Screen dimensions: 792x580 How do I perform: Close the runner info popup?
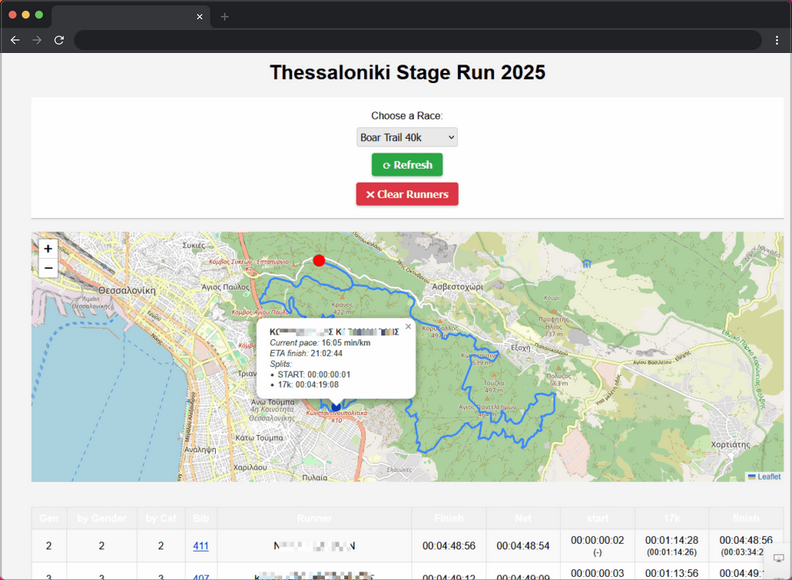(408, 326)
